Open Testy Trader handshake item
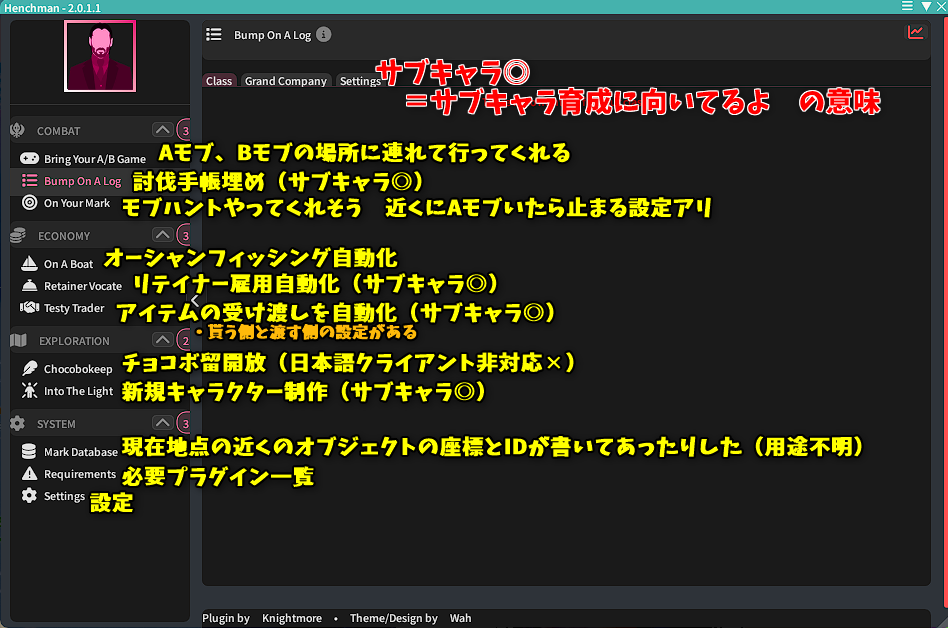The width and height of the screenshot is (948, 628). 73,308
